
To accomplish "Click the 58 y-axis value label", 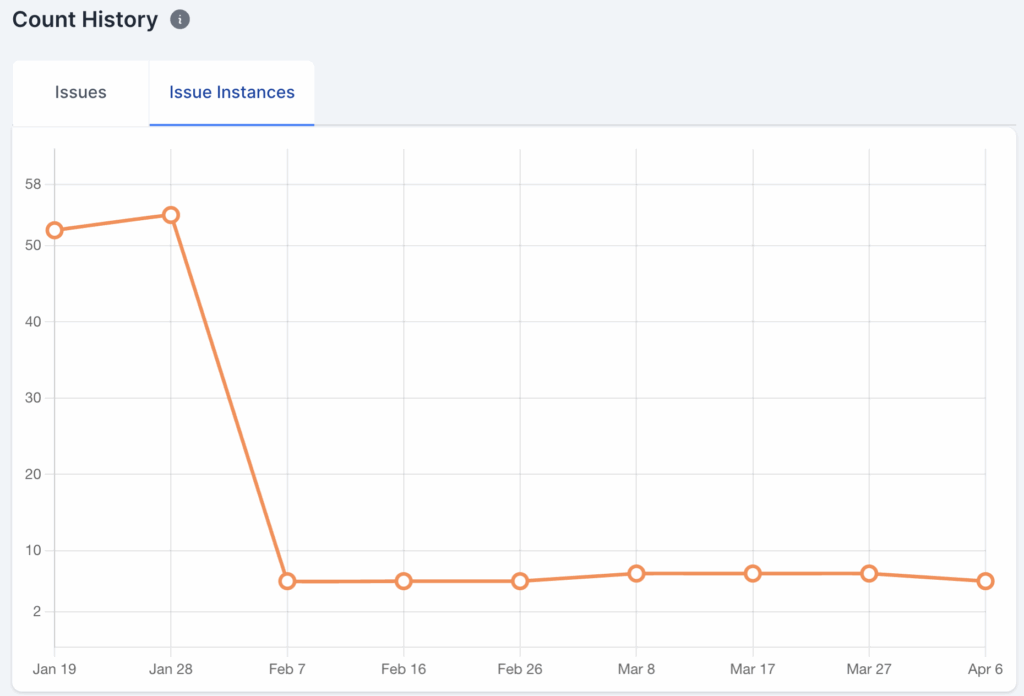I will [34, 184].
